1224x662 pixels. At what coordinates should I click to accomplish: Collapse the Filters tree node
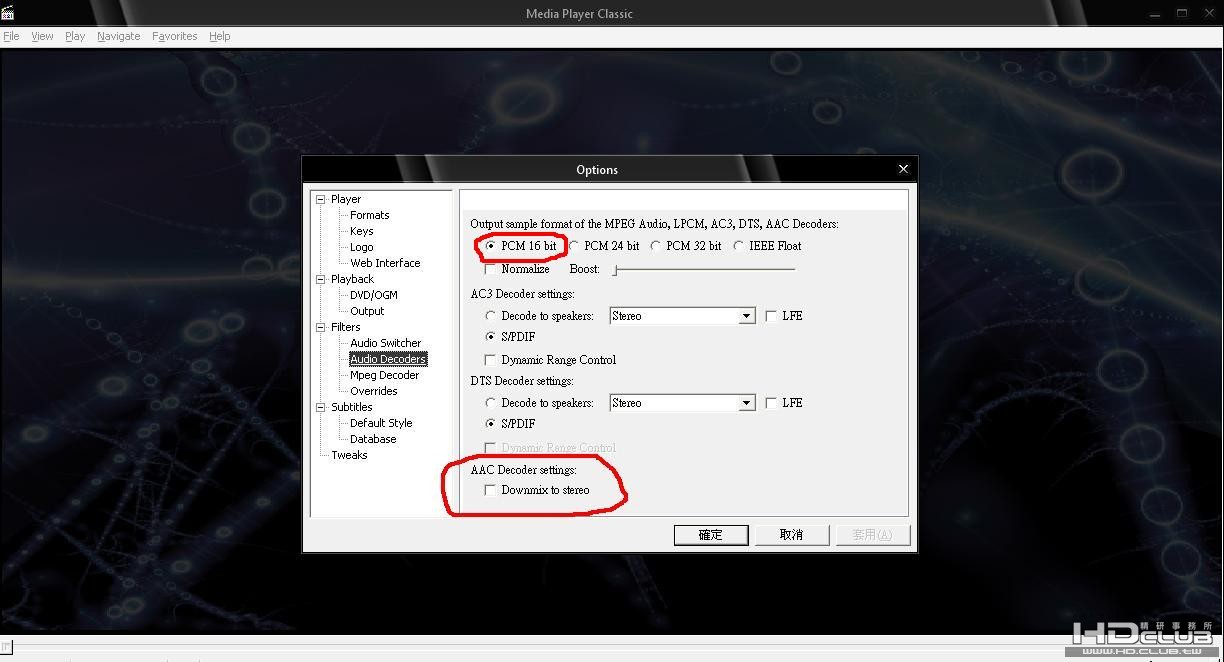pos(321,327)
